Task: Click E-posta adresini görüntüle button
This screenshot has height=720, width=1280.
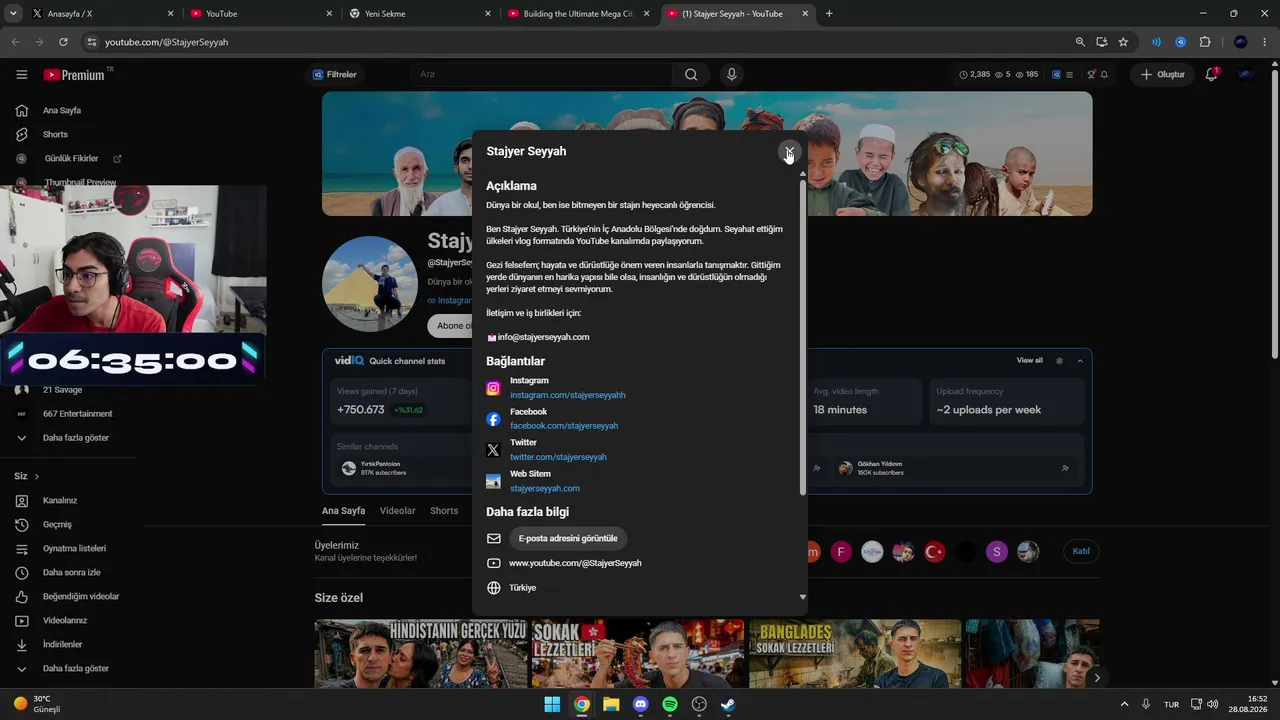Action: coord(568,538)
